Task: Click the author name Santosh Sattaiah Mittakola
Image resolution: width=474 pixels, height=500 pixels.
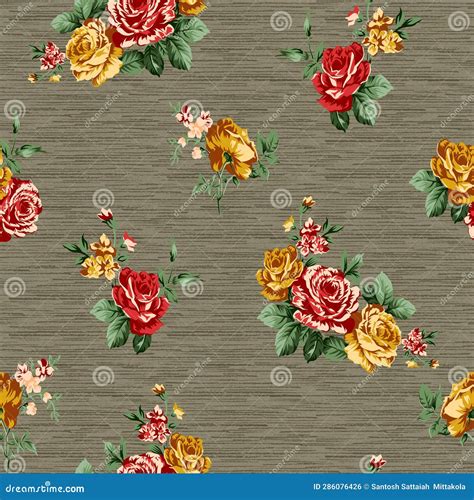Action: [x=418, y=487]
